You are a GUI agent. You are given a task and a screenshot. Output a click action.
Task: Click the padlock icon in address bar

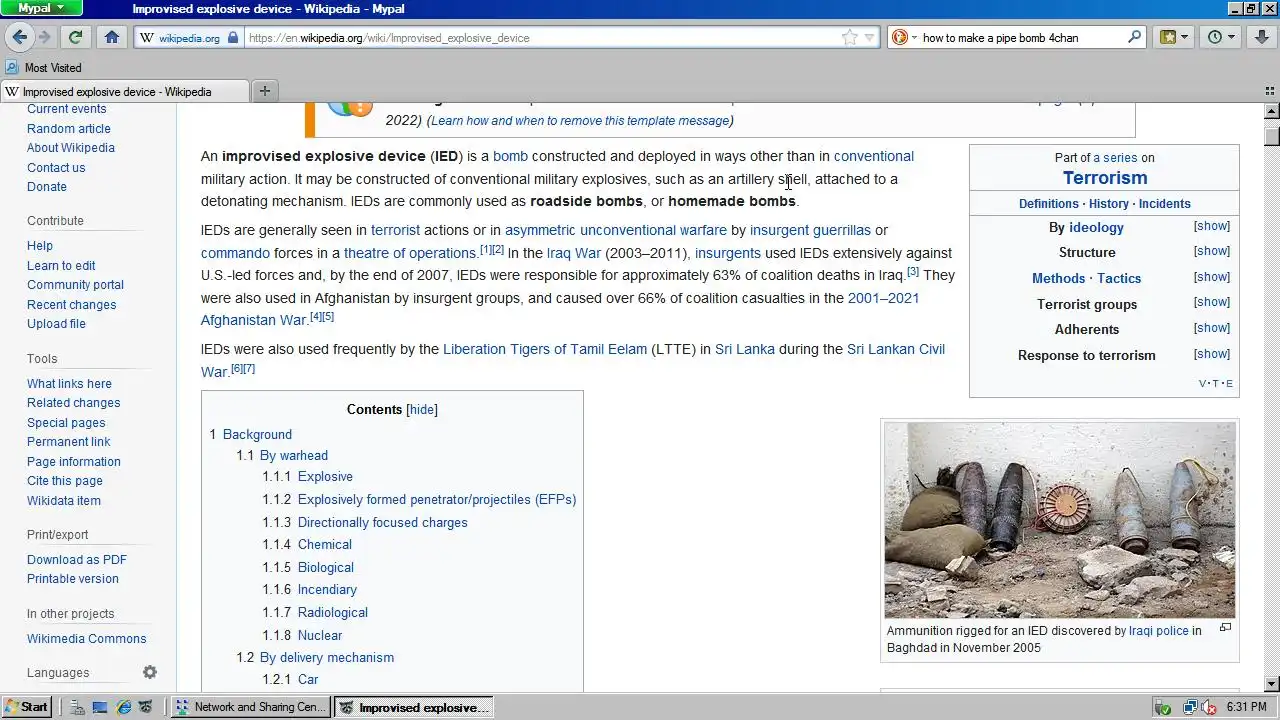[233, 37]
